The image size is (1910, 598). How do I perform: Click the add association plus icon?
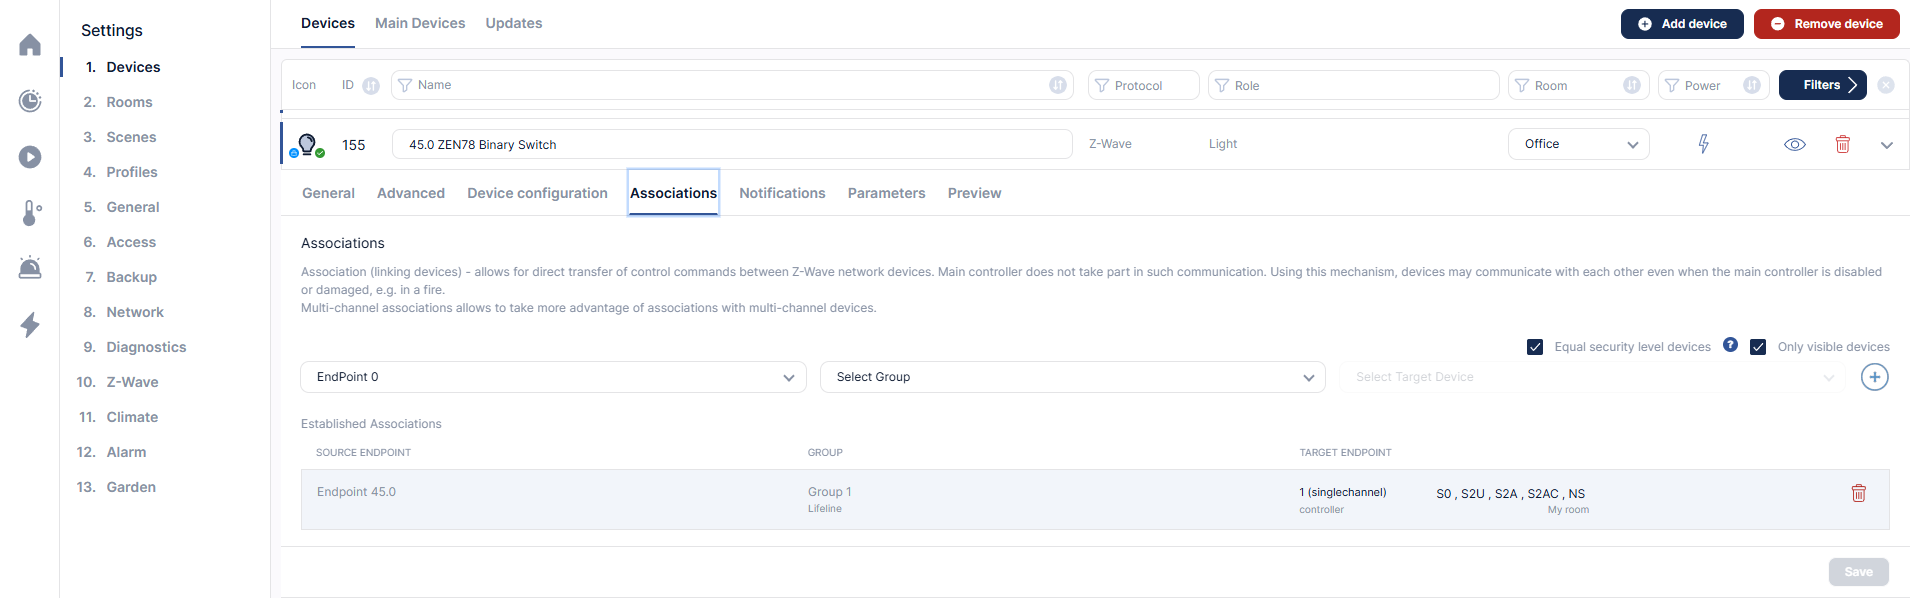[x=1874, y=377]
